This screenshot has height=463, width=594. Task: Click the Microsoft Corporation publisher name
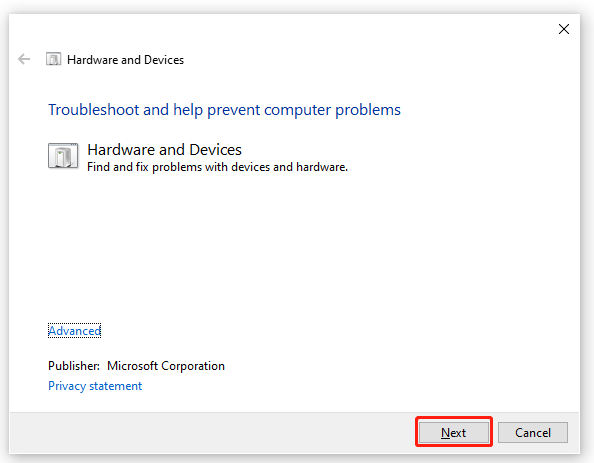(x=166, y=366)
